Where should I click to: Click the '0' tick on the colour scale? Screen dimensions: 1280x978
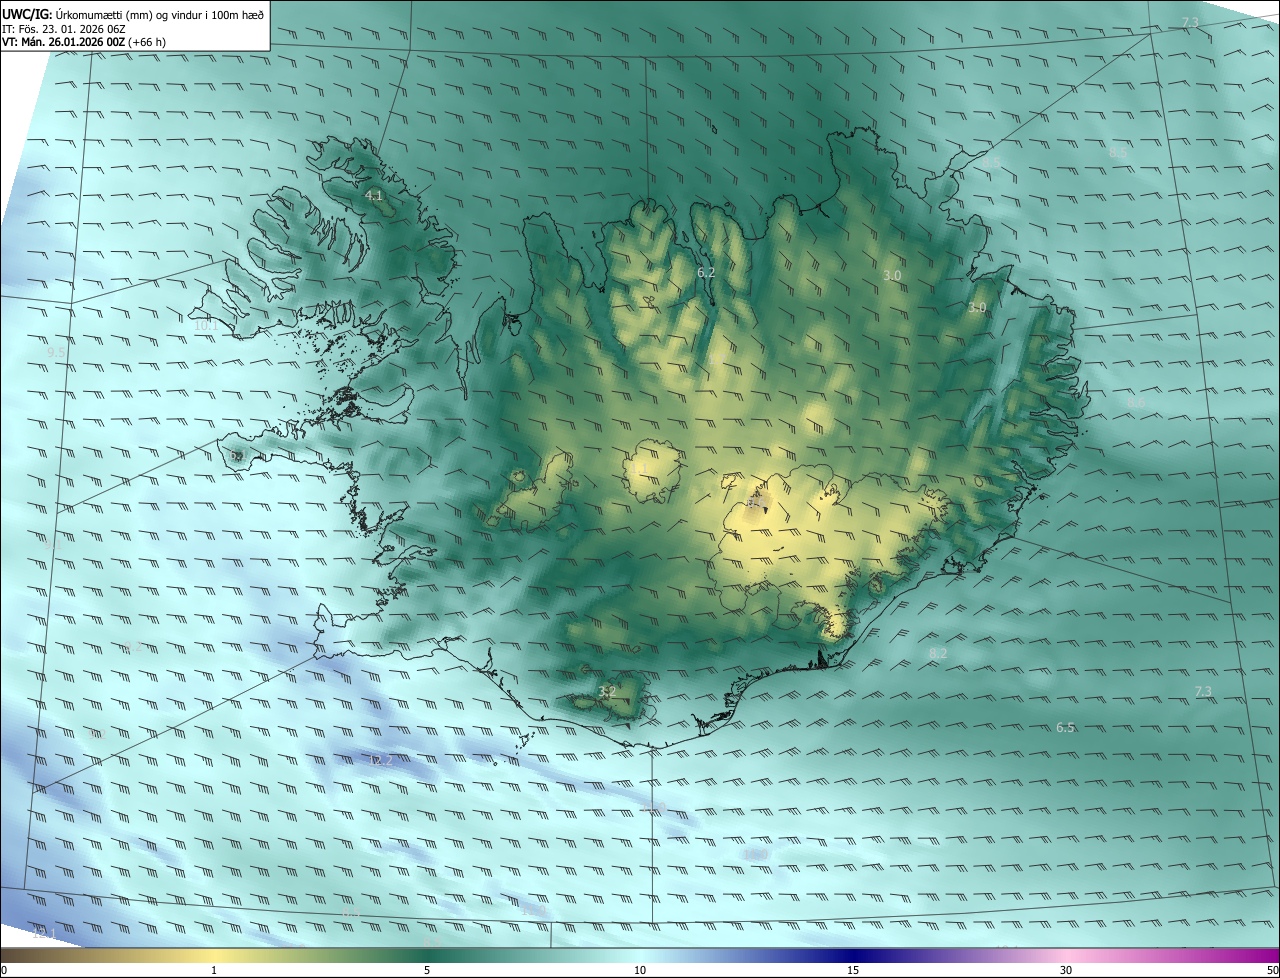pyautogui.click(x=3, y=971)
